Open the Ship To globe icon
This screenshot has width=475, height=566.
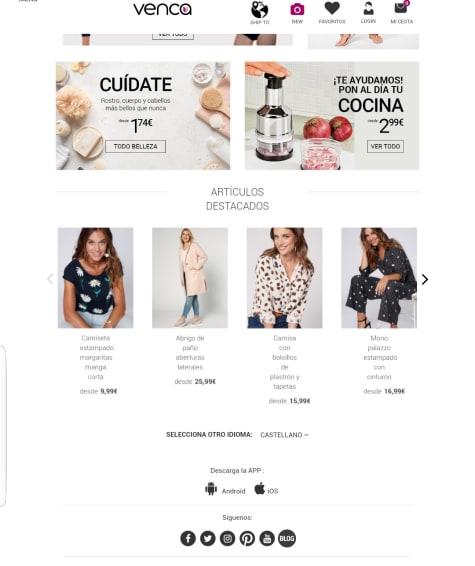tap(260, 10)
